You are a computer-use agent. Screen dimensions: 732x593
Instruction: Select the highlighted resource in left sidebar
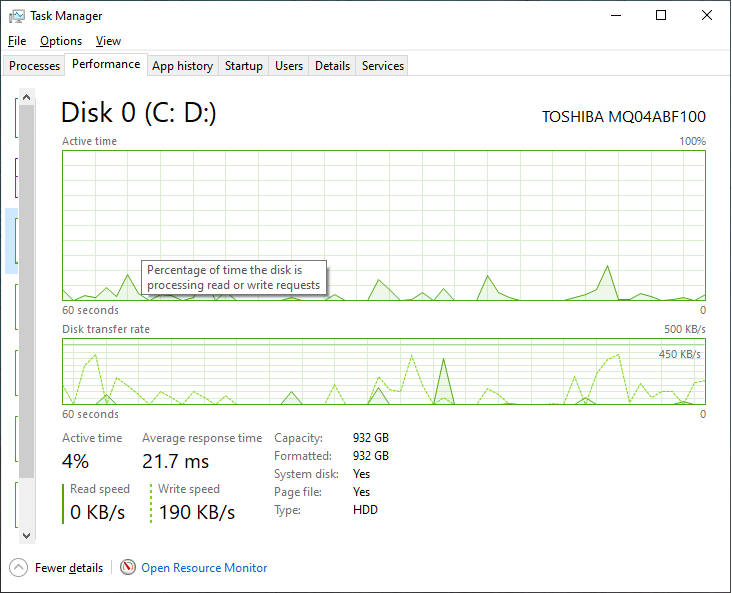[10, 241]
